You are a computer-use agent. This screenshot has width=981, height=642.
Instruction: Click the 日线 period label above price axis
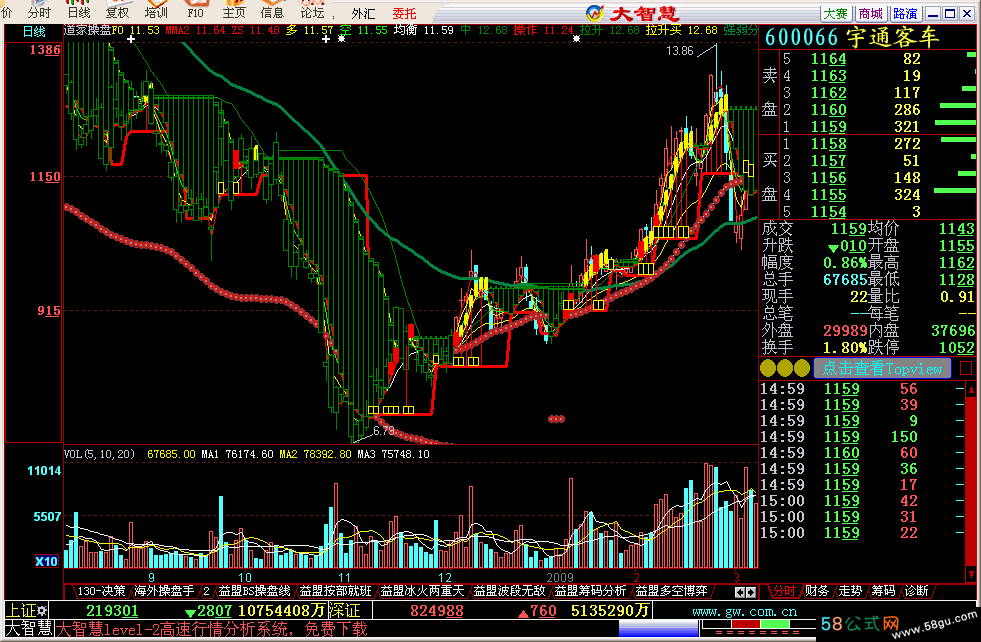pos(34,31)
